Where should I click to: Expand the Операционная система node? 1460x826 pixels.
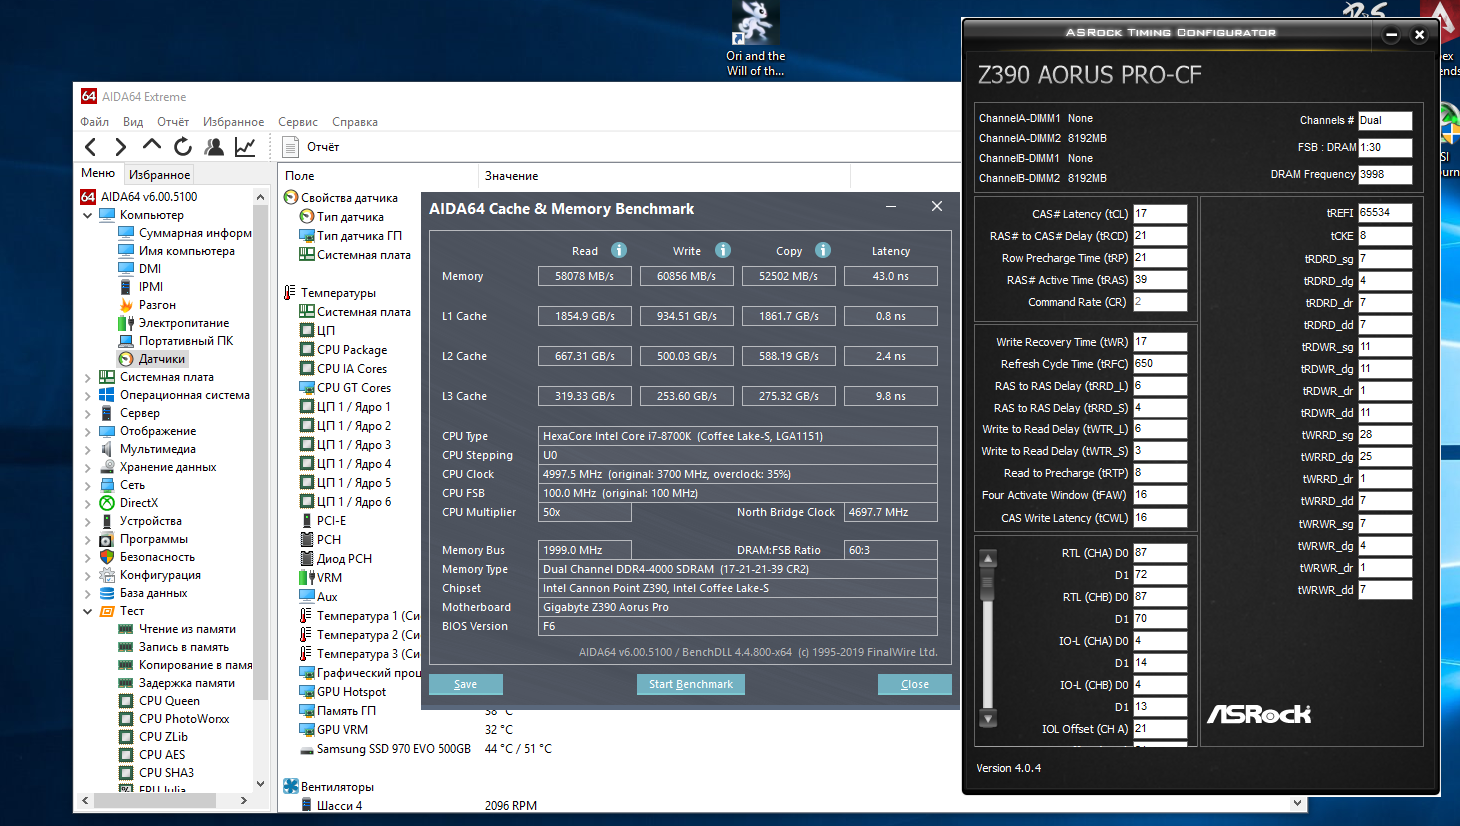pos(88,395)
